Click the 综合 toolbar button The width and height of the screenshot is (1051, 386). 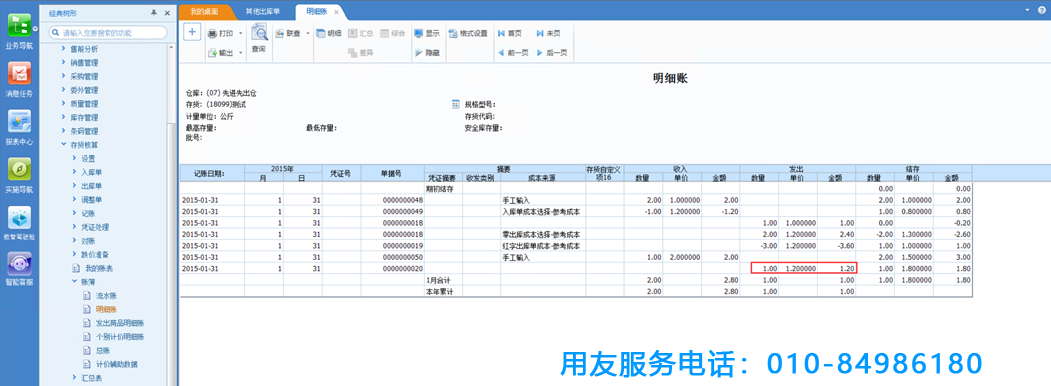(393, 33)
